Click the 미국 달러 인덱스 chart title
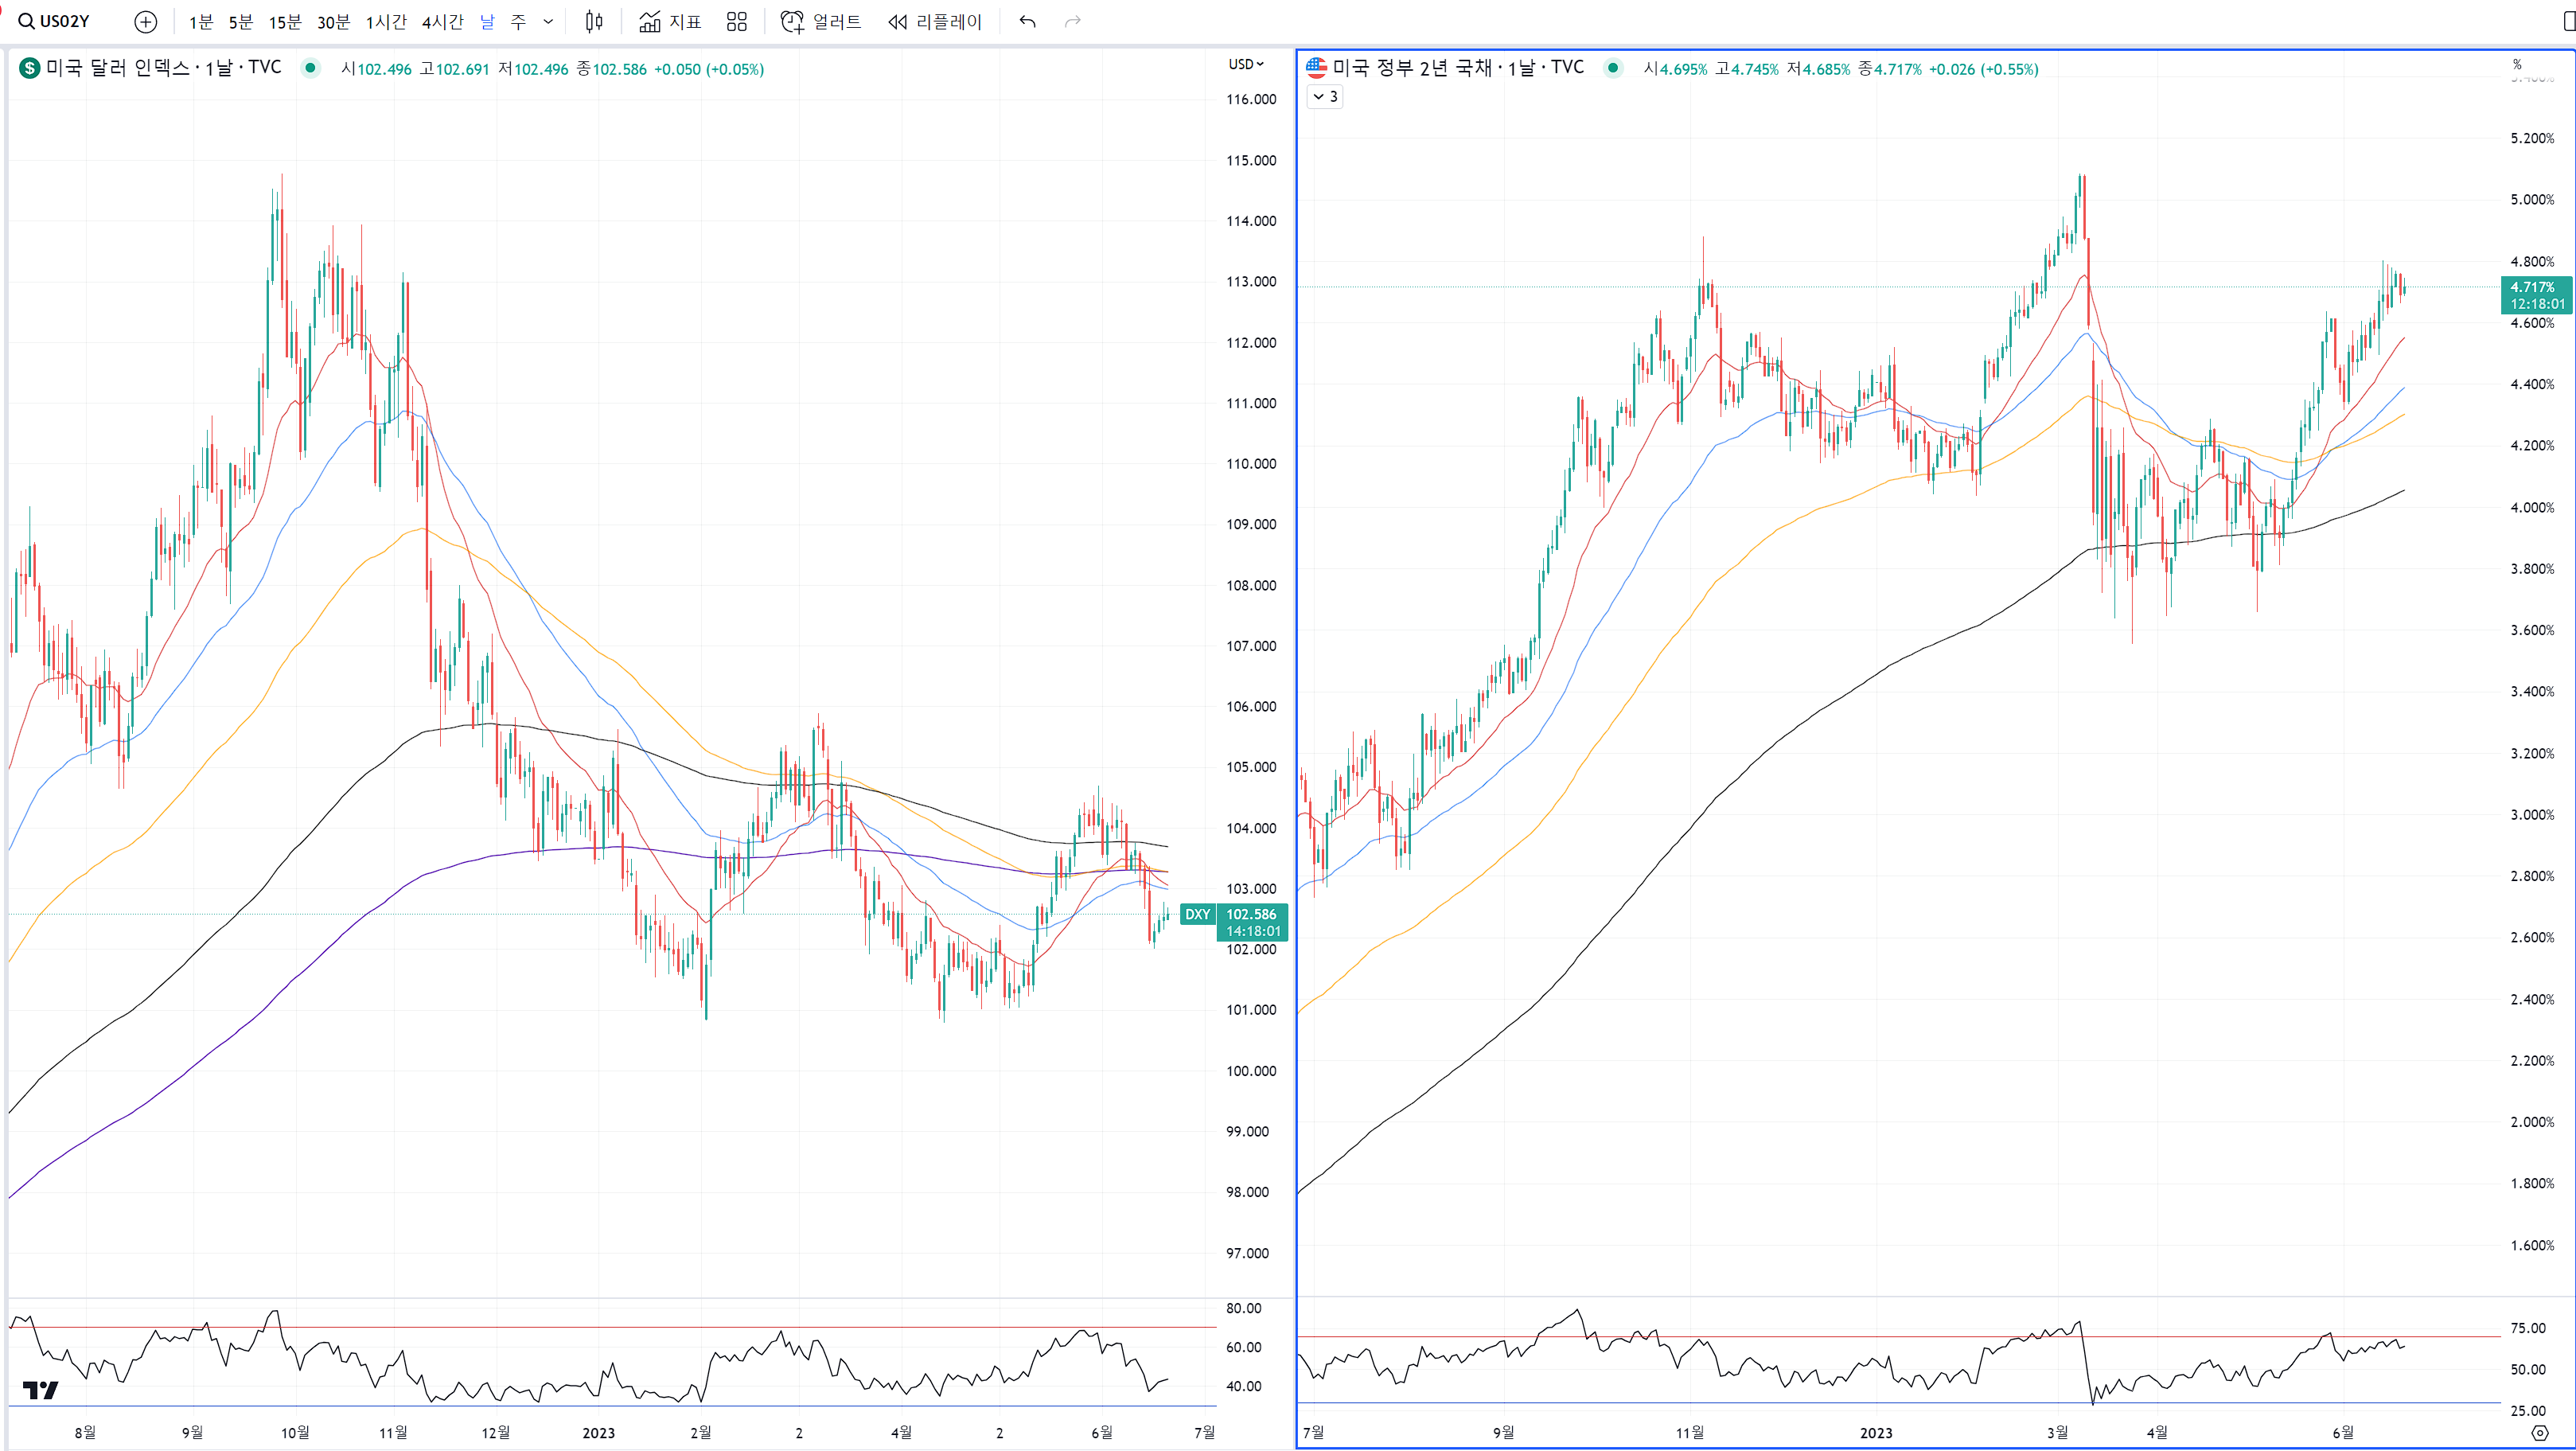2576x1451 pixels. (118, 68)
